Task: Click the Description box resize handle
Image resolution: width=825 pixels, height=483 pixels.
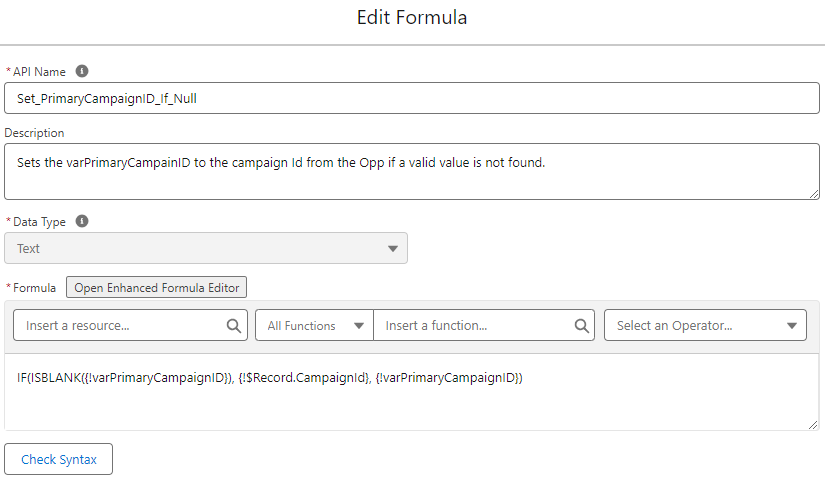Action: tap(813, 194)
